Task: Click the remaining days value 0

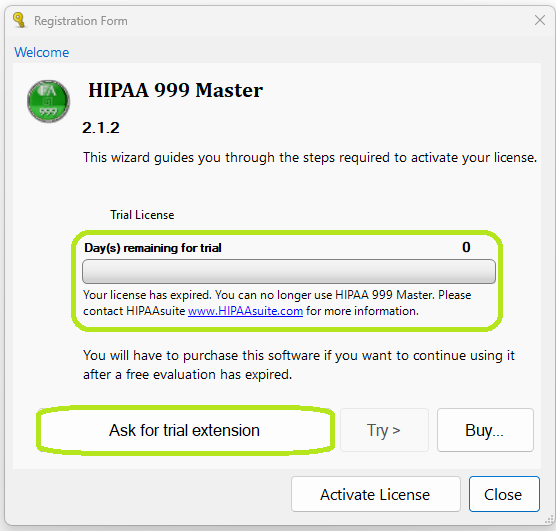Action: coord(466,247)
